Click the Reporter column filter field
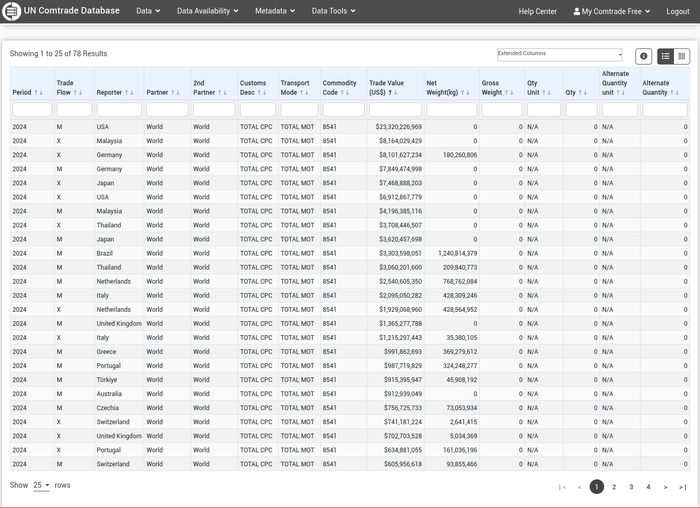This screenshot has height=508, width=700. click(x=119, y=110)
